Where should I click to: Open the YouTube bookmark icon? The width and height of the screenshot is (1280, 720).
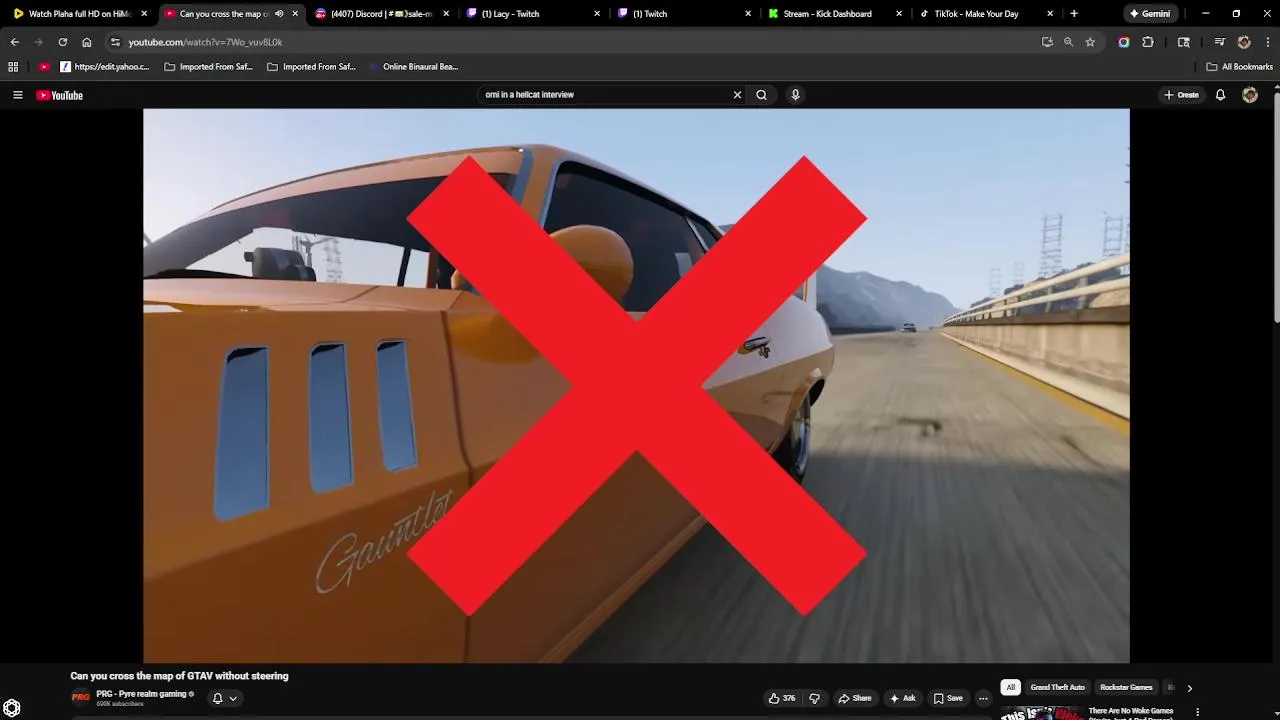coord(44,67)
